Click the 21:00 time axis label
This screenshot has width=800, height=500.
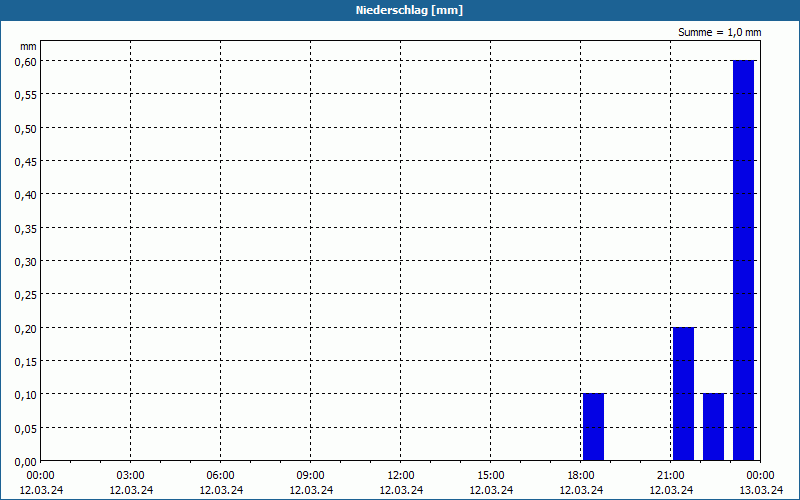[670, 476]
